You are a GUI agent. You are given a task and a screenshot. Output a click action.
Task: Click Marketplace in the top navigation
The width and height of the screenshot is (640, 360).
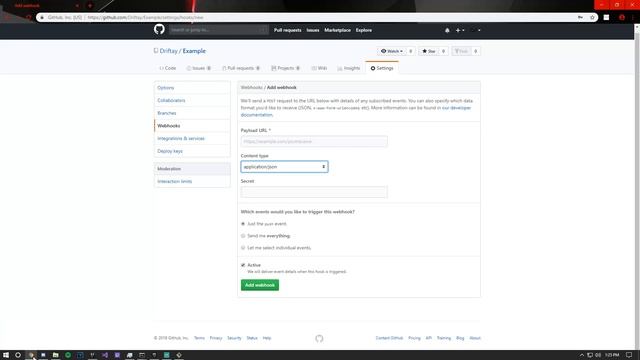point(337,30)
